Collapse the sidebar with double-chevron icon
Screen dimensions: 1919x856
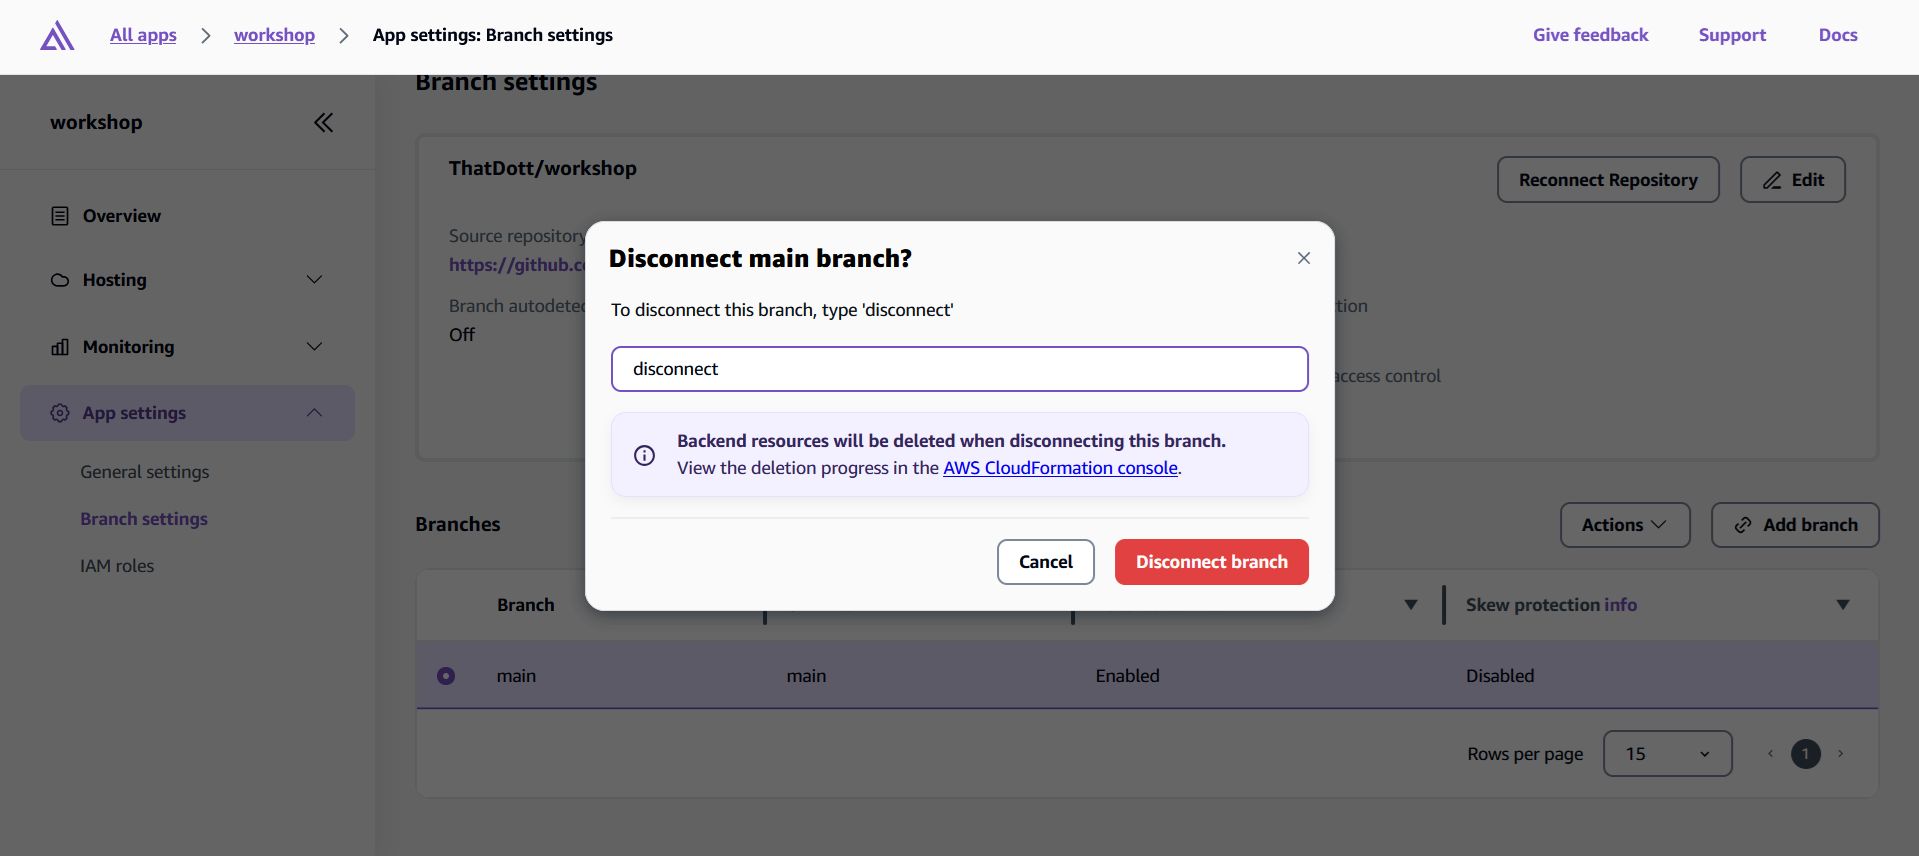point(323,122)
